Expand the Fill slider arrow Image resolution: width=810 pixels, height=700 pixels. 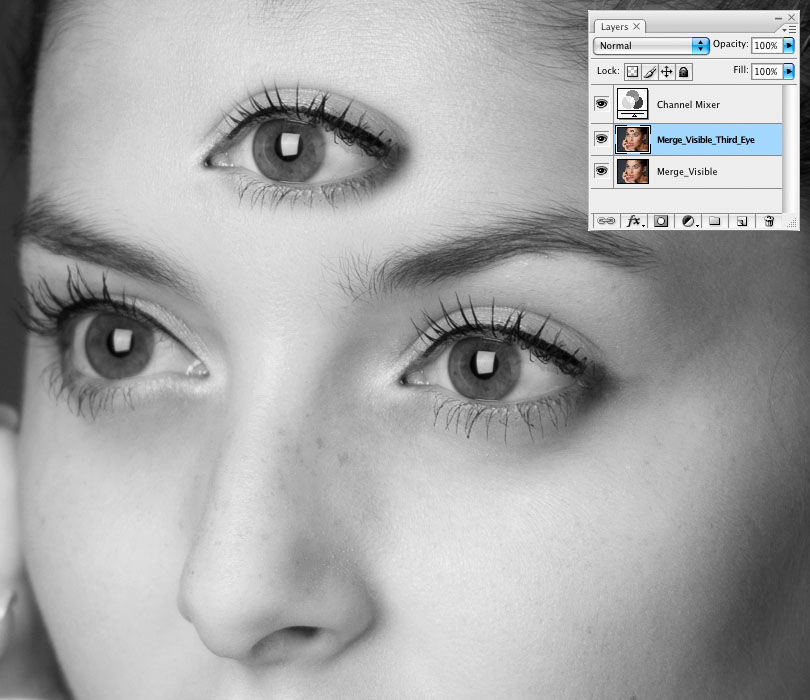pos(789,72)
